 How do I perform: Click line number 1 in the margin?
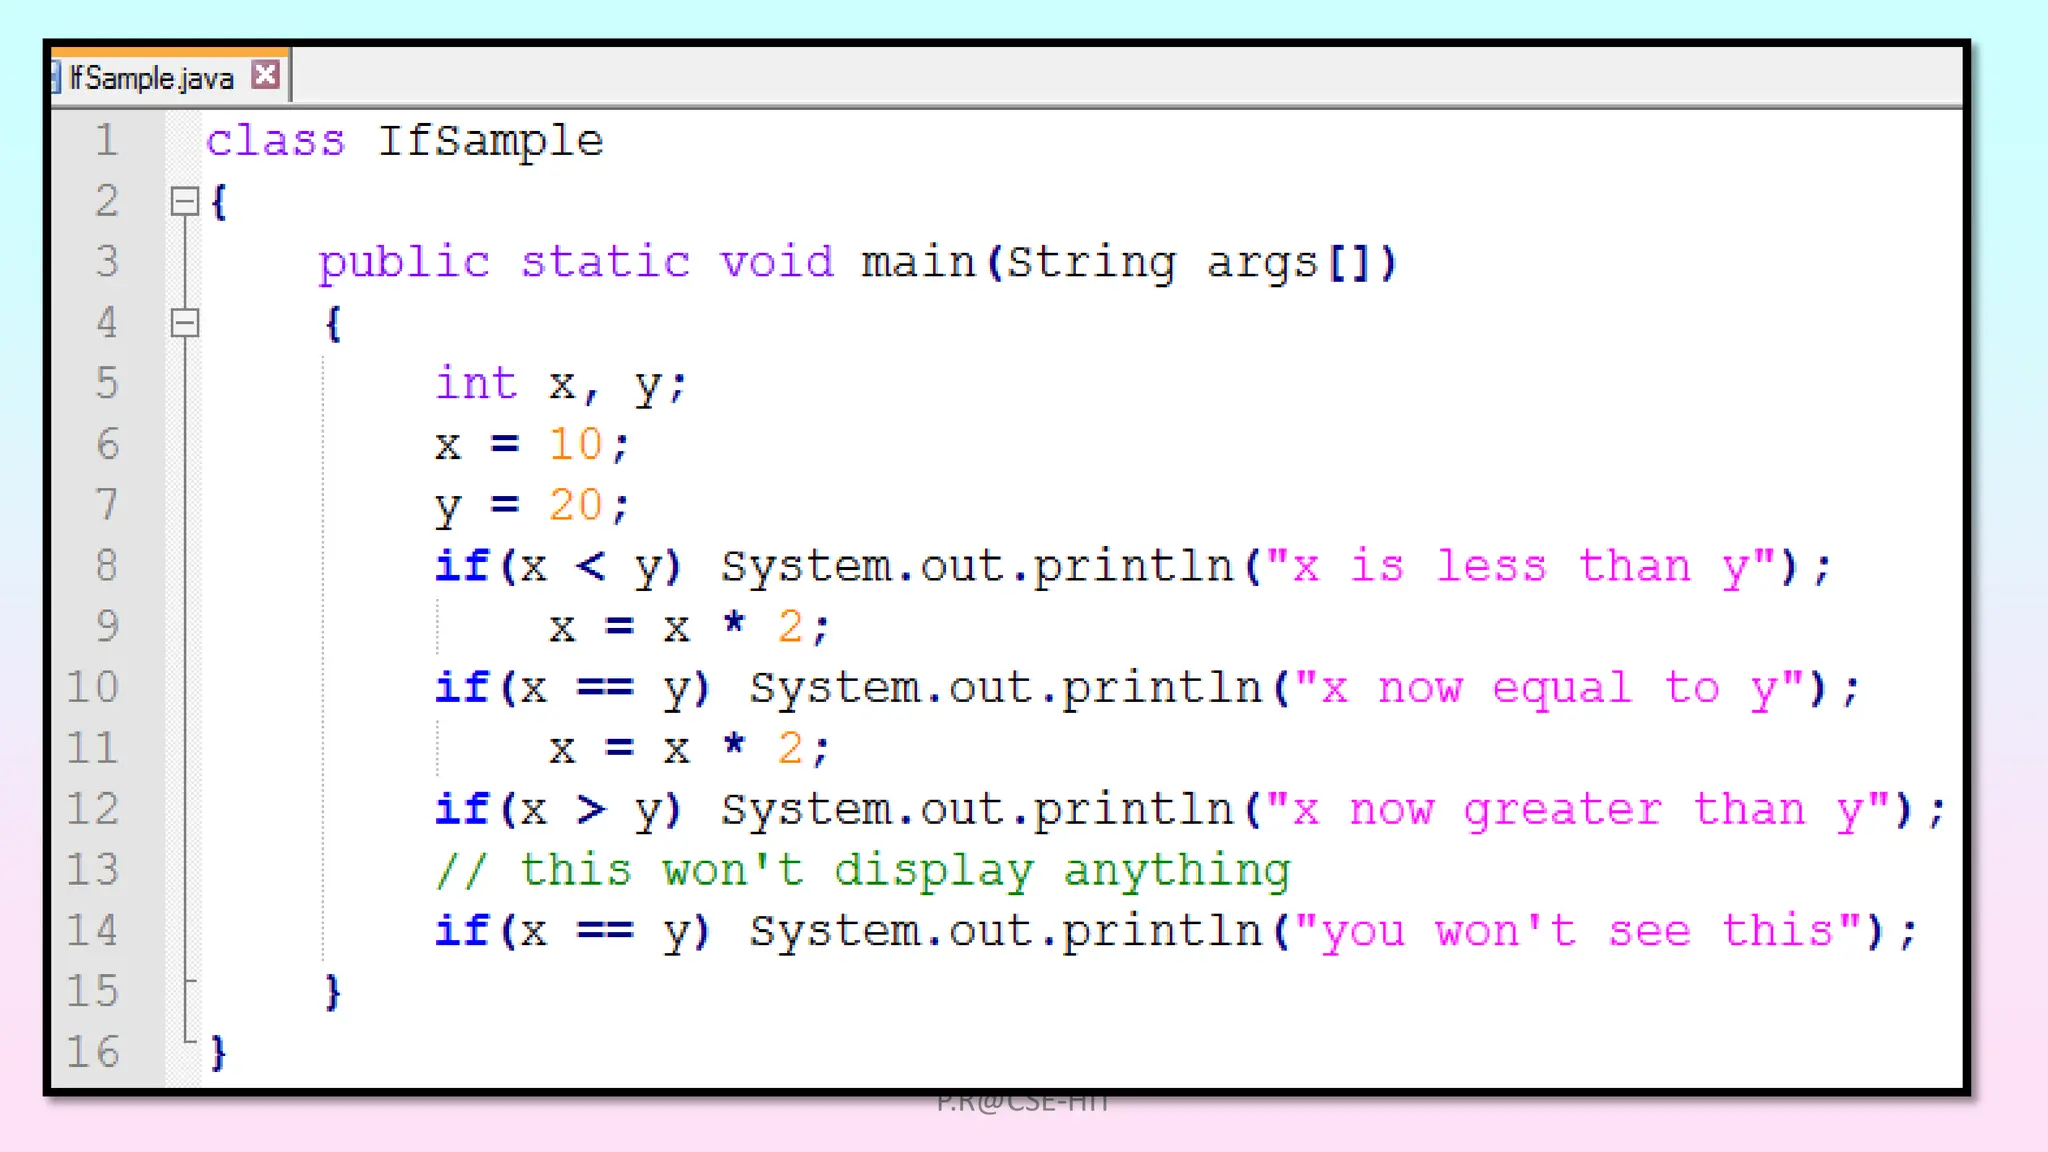point(107,140)
